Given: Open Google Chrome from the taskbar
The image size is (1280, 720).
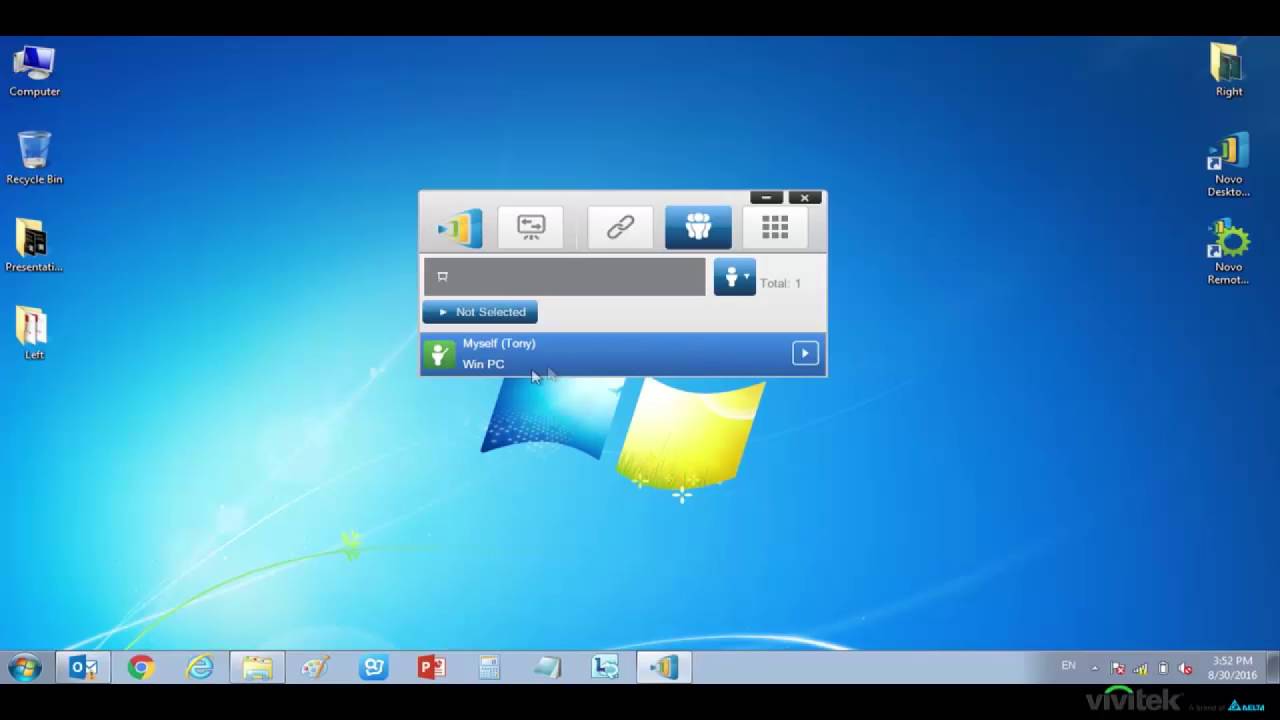Looking at the screenshot, I should click(141, 667).
